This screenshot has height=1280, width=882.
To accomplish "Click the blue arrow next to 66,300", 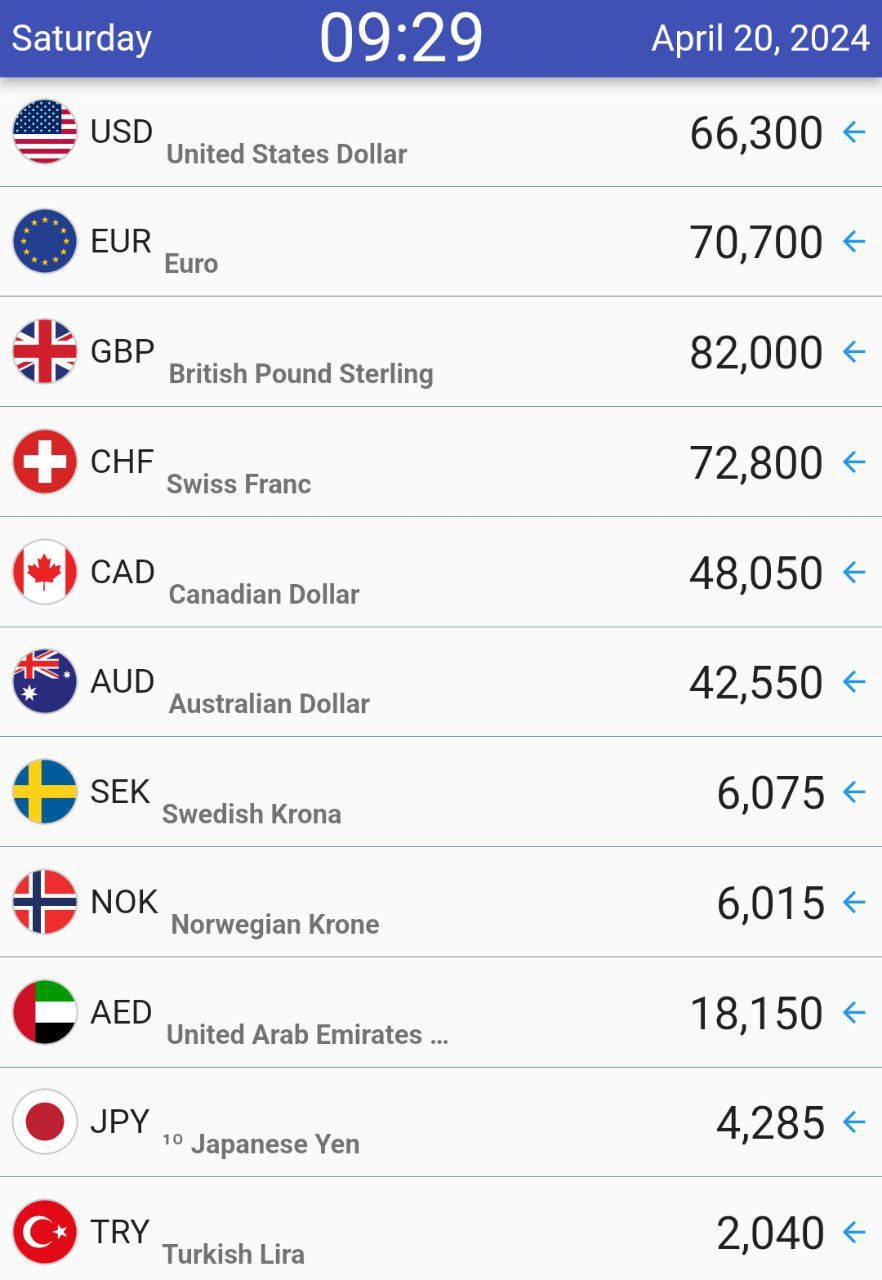I will pos(854,132).
